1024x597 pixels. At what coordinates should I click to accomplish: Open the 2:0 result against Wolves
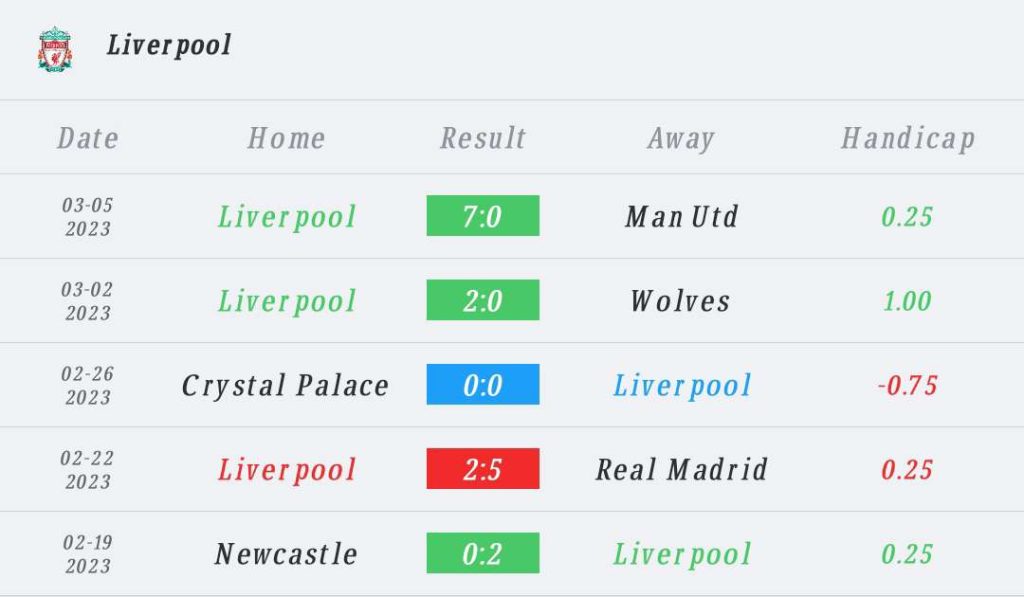click(x=483, y=300)
